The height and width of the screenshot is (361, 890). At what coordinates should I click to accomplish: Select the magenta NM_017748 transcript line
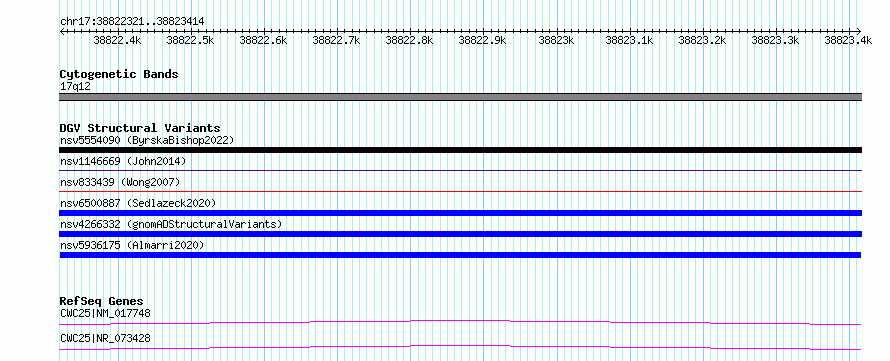(x=460, y=322)
